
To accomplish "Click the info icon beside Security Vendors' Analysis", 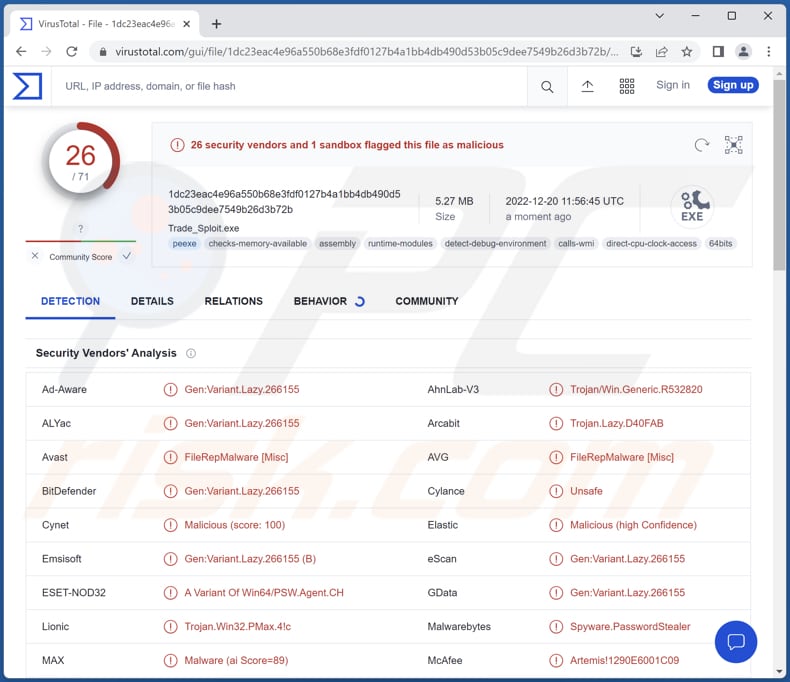I will pyautogui.click(x=191, y=353).
